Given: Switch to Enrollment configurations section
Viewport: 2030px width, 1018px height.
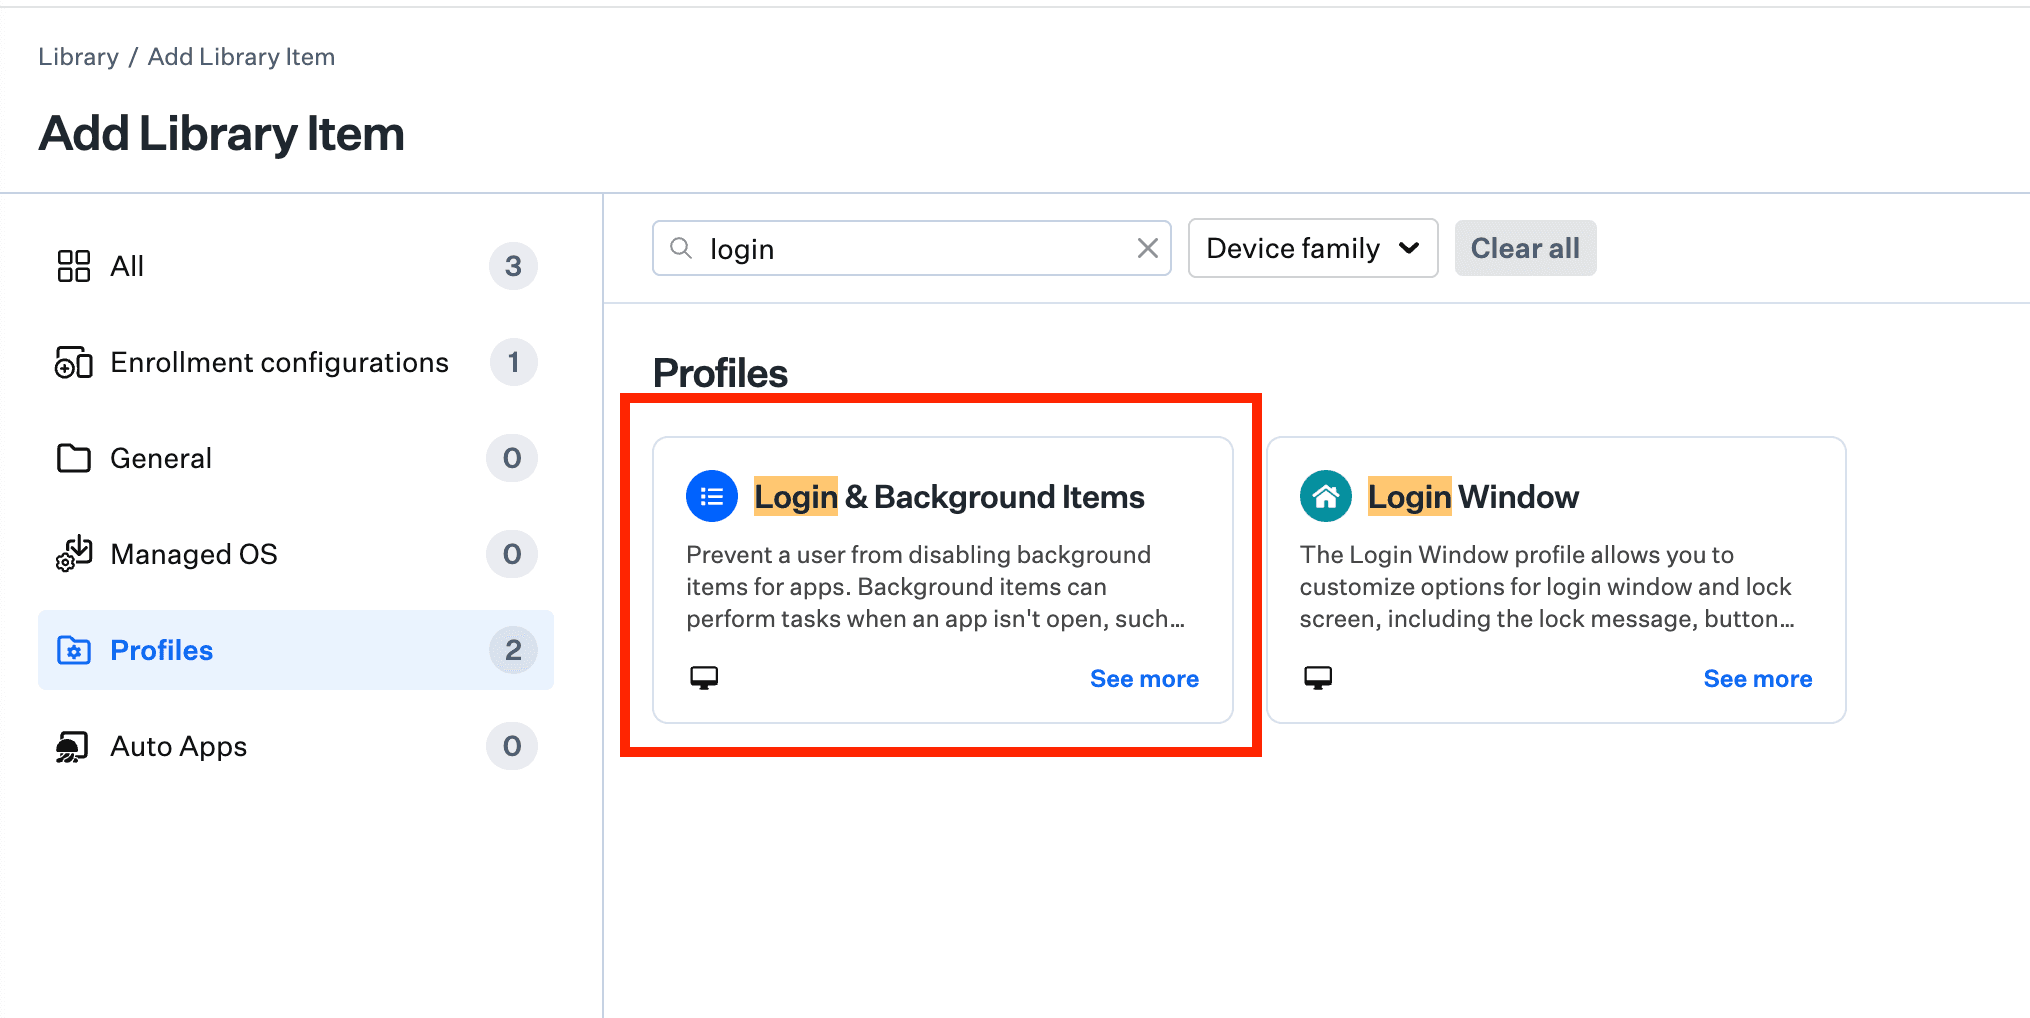Looking at the screenshot, I should click(x=279, y=362).
